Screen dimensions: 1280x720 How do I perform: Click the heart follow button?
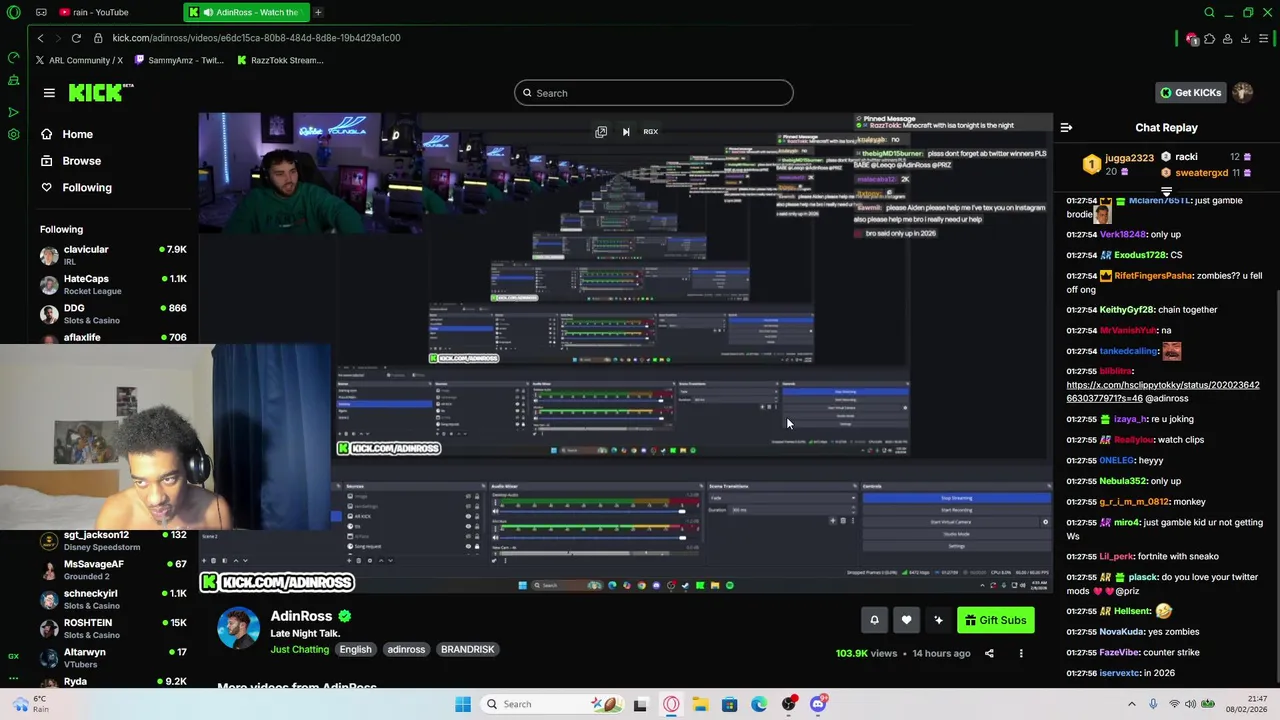(x=906, y=620)
